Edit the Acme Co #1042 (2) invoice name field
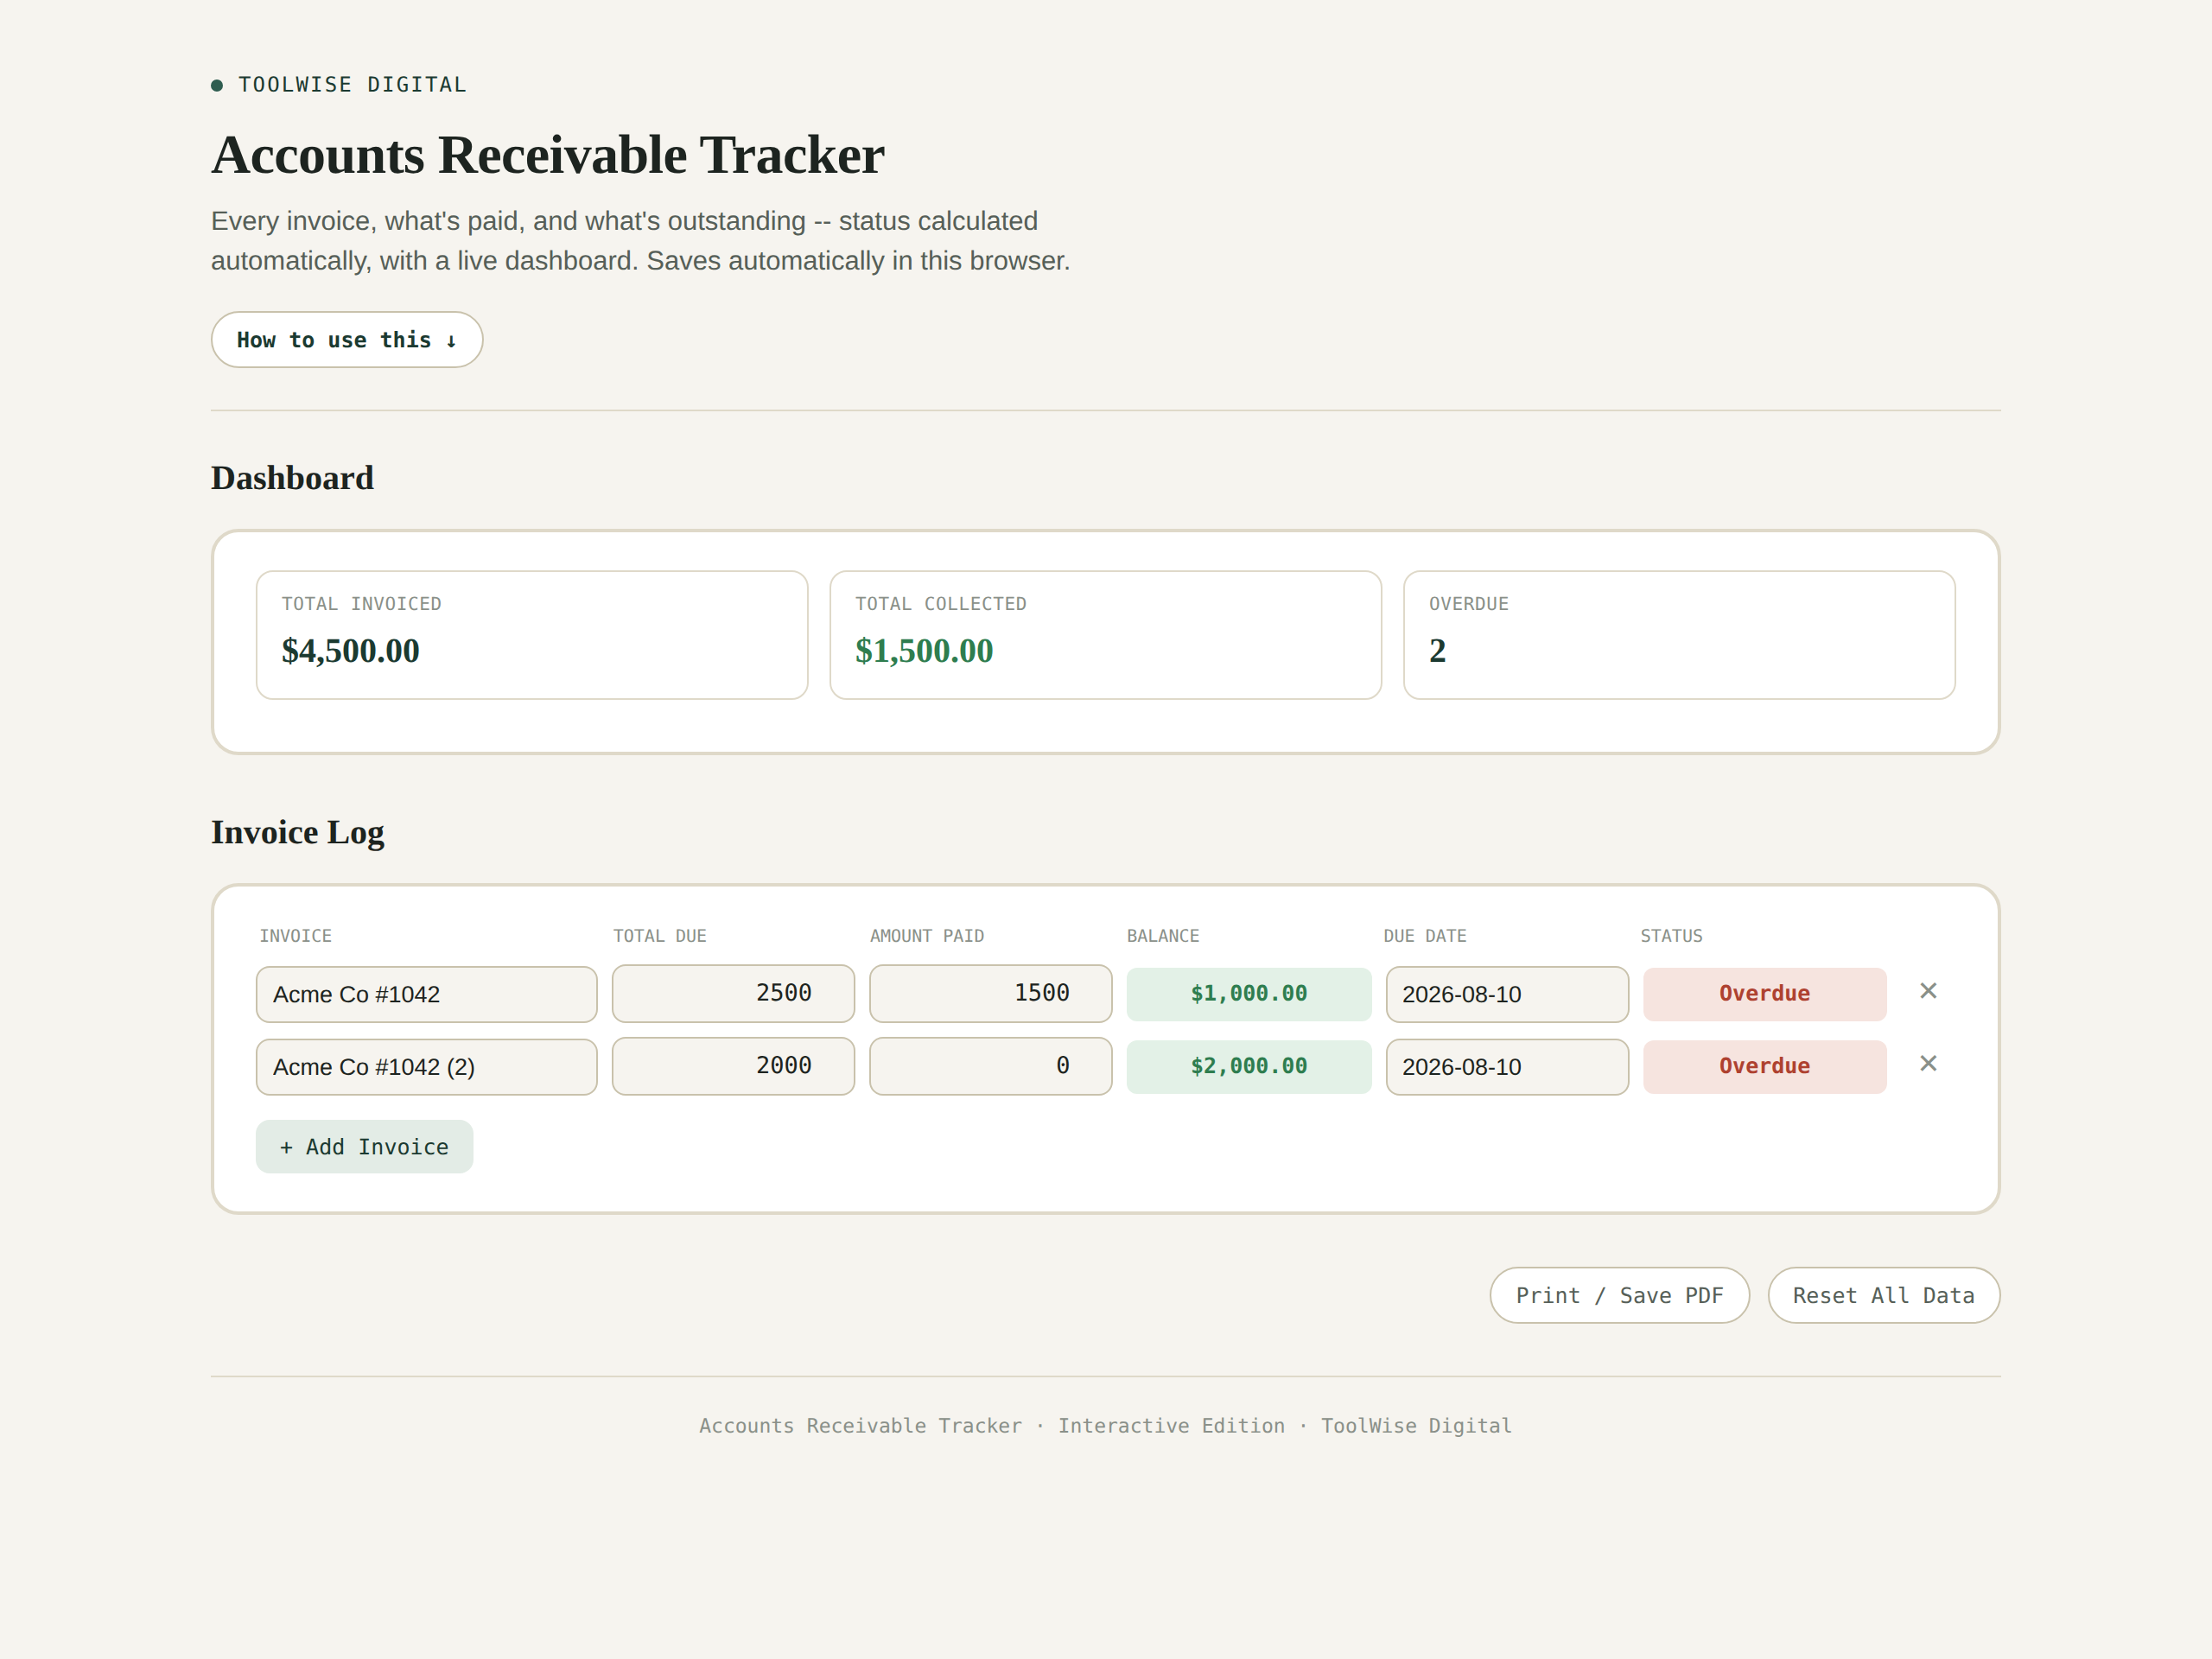Image resolution: width=2212 pixels, height=1659 pixels. pos(426,1067)
